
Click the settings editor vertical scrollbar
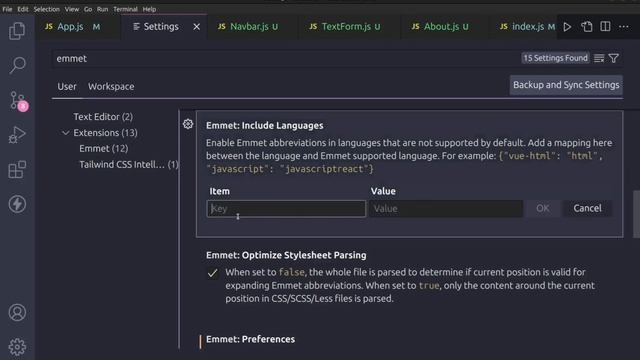(636, 214)
